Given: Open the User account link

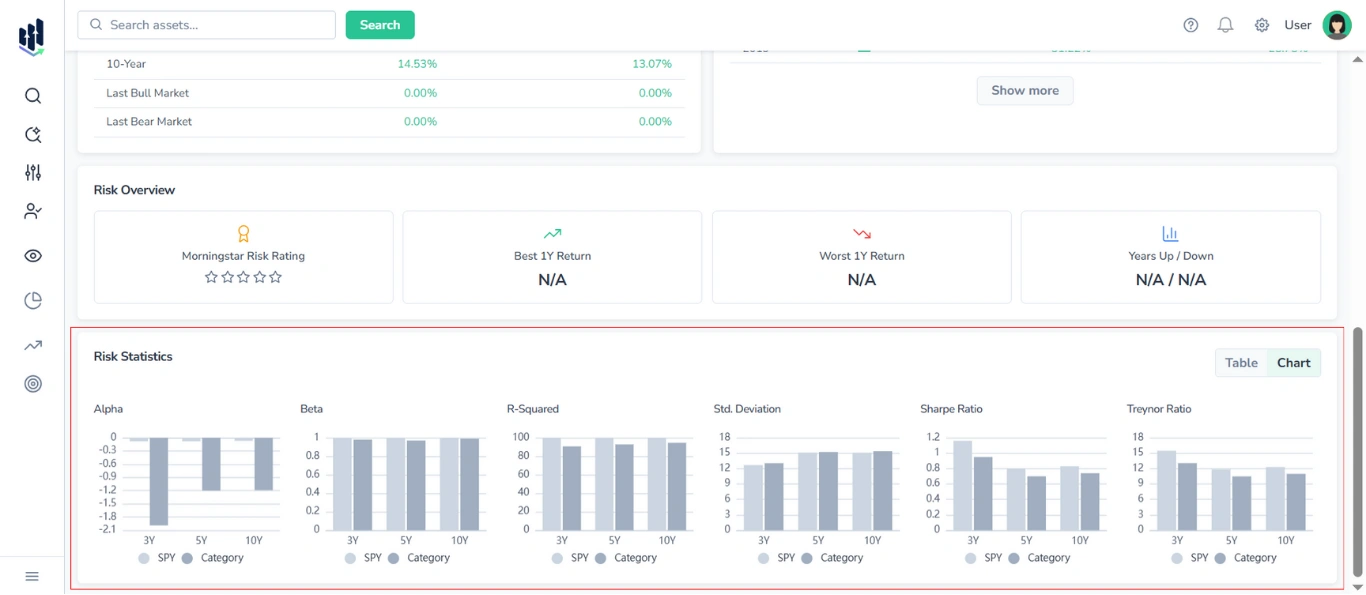Looking at the screenshot, I should pyautogui.click(x=1297, y=24).
